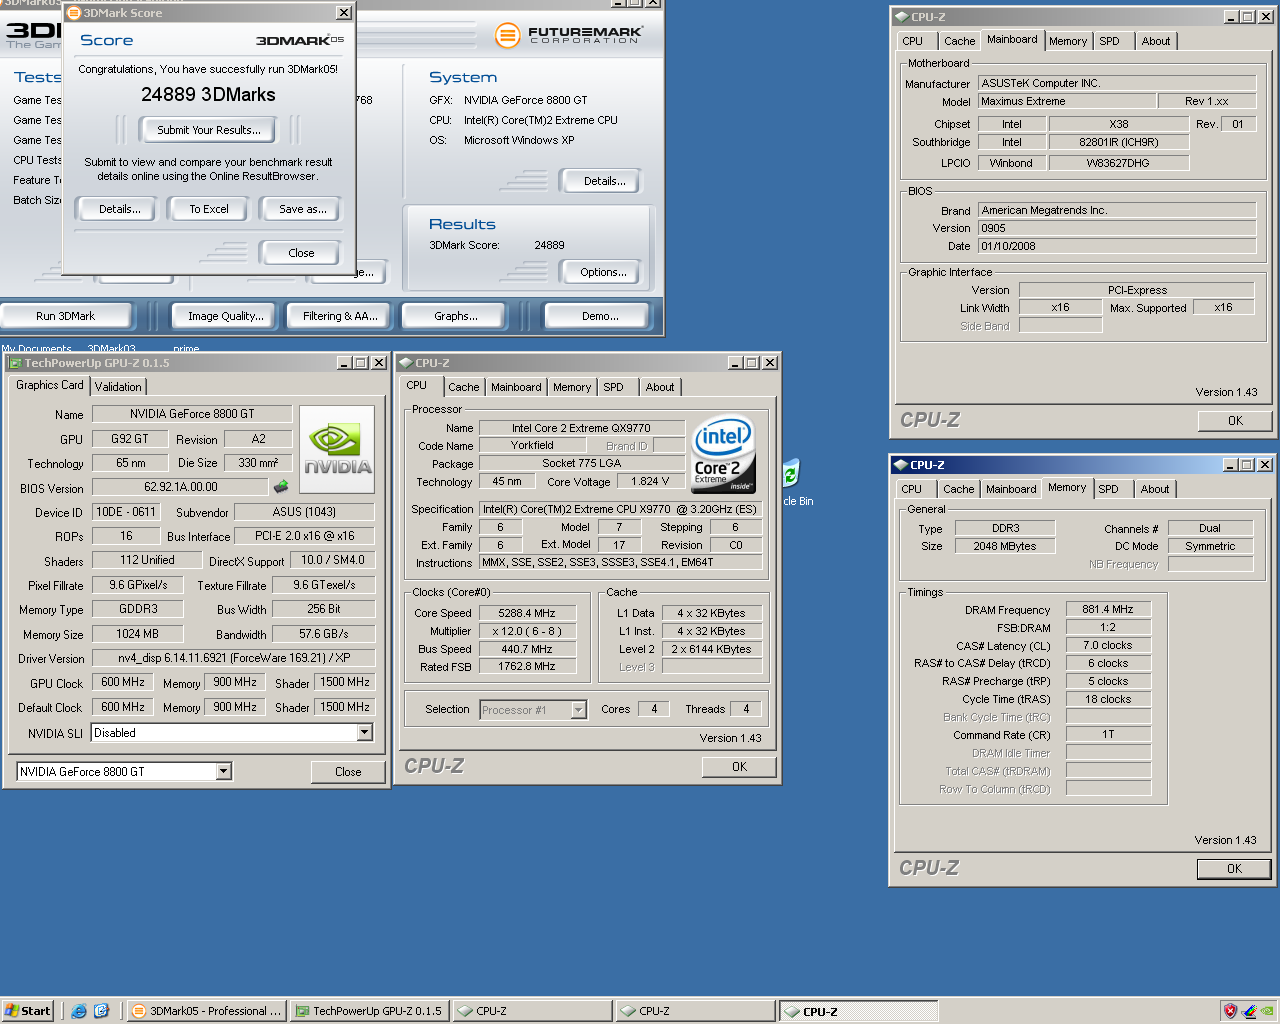Click the Intel Core 2 Extreme logo
The image size is (1280, 1024).
723,455
